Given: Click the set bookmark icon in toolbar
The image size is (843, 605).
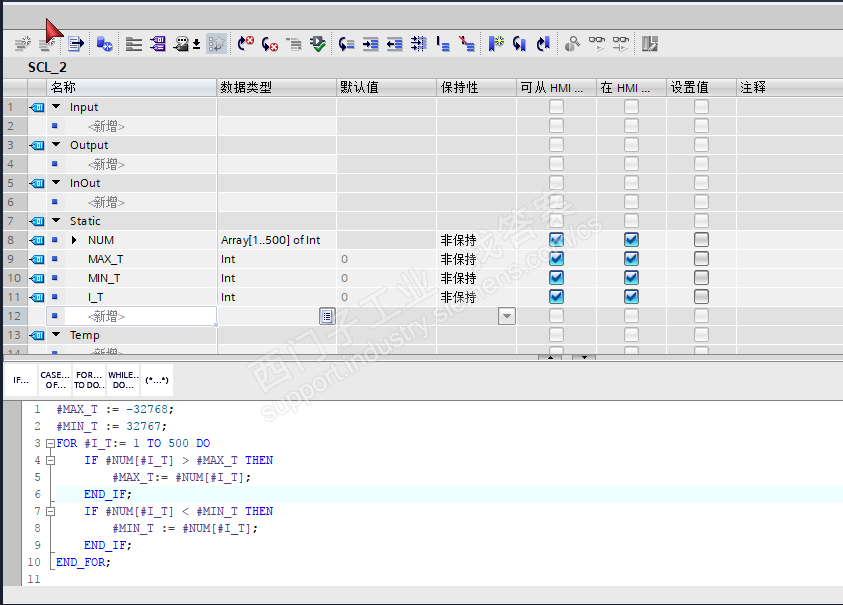Looking at the screenshot, I should coord(496,44).
